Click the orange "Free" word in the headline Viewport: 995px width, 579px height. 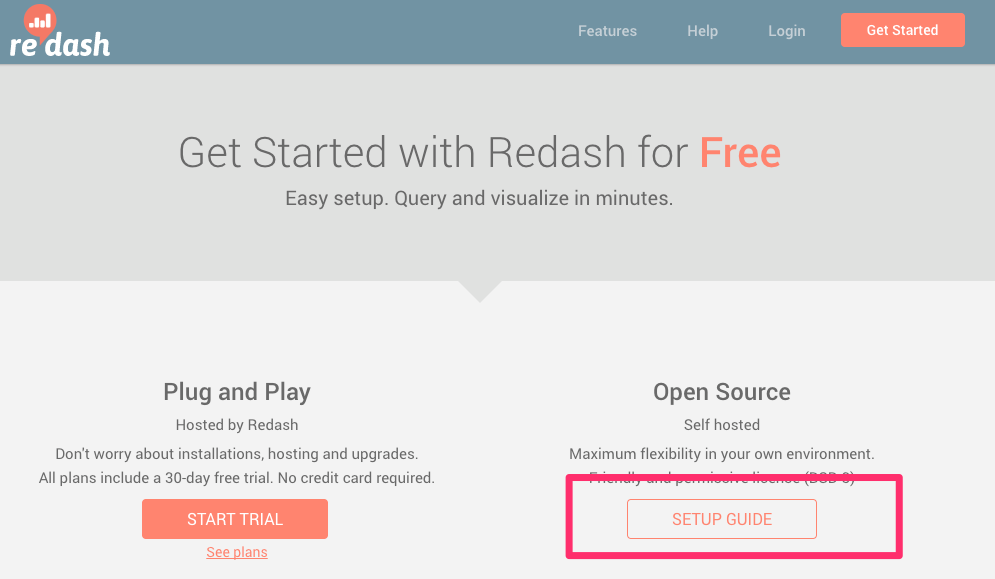[740, 153]
